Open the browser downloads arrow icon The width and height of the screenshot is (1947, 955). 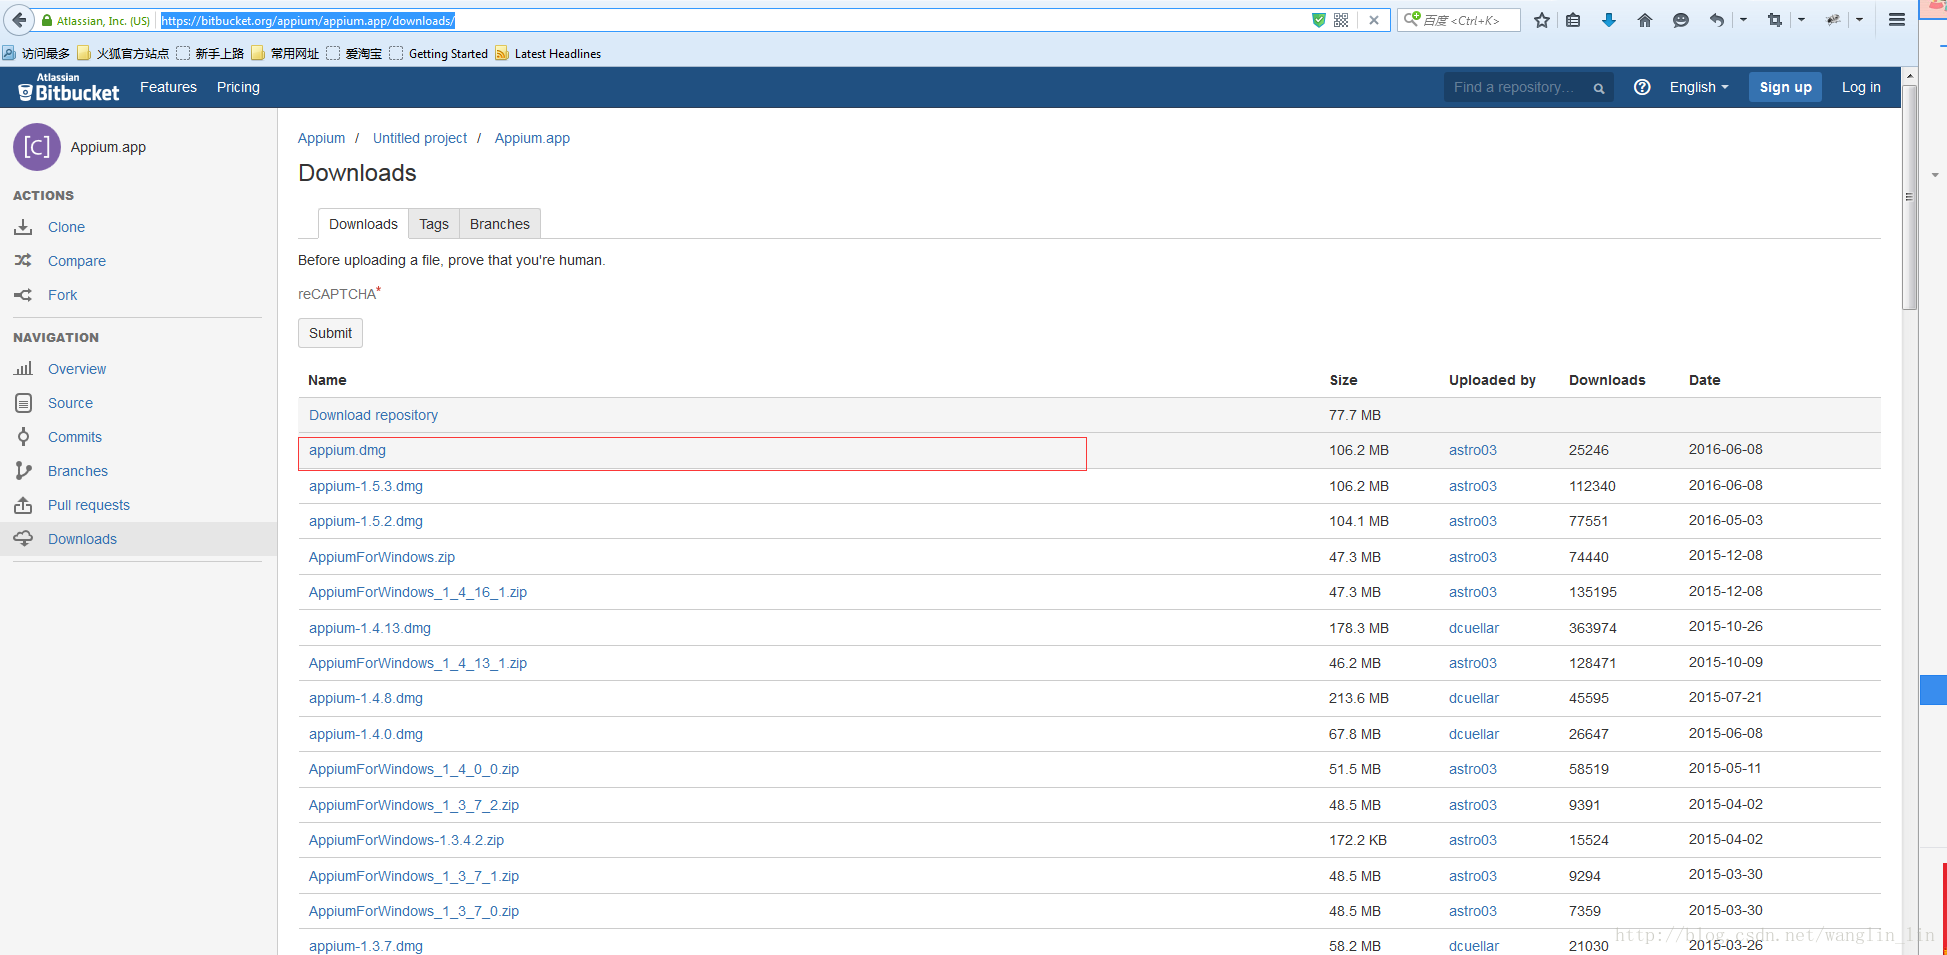tap(1609, 20)
